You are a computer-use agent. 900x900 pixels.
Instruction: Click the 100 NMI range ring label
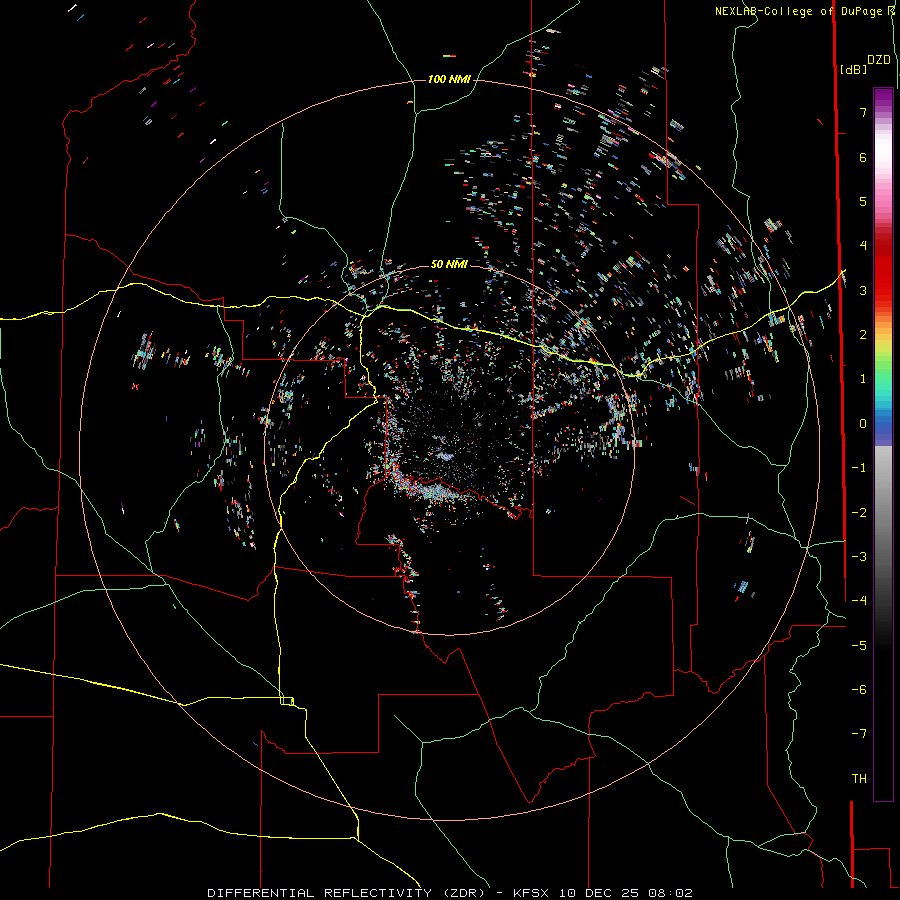[449, 79]
